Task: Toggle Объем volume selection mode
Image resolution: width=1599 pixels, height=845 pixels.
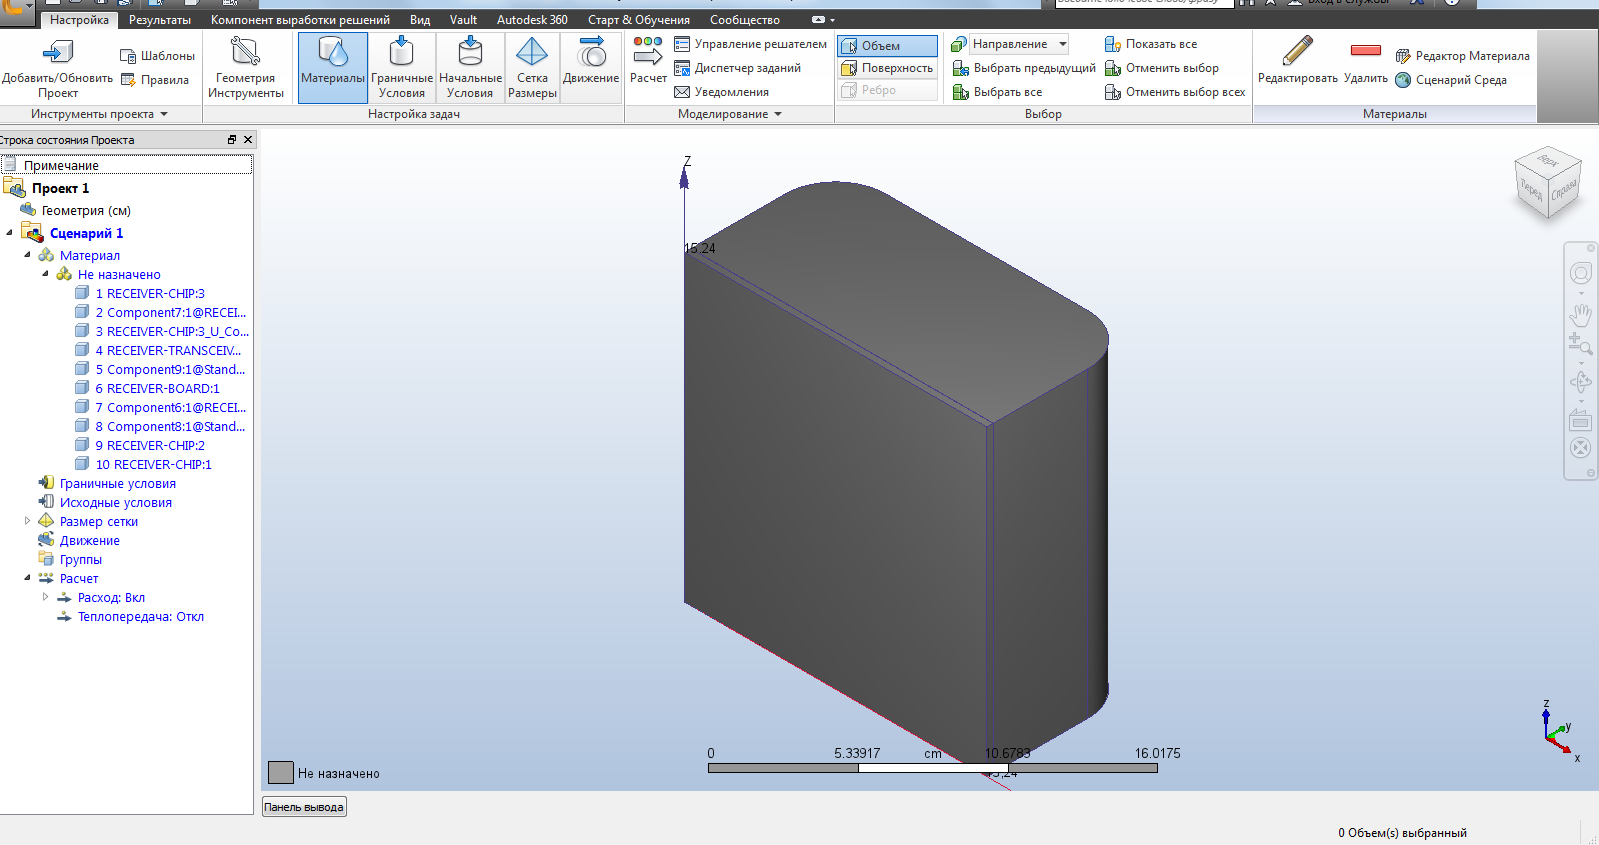Action: tap(888, 45)
